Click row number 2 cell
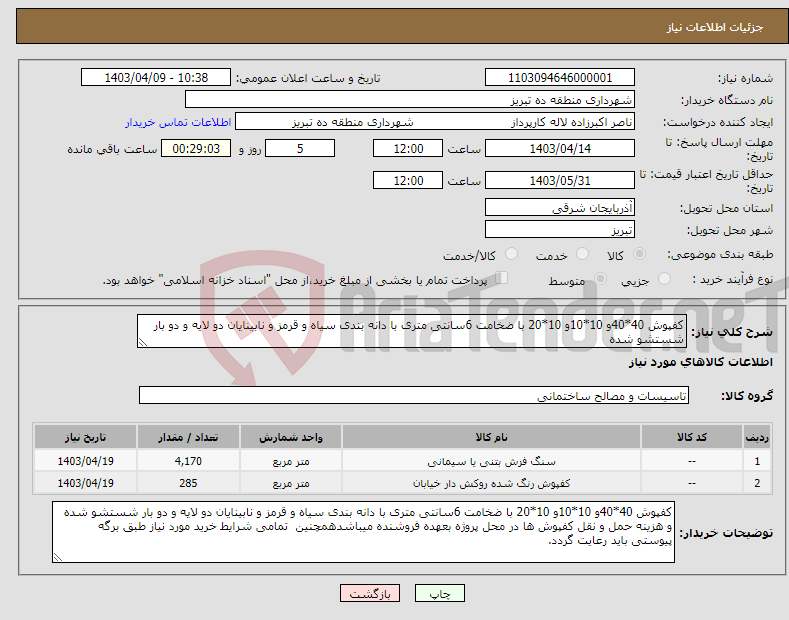The width and height of the screenshot is (789, 620). [757, 483]
